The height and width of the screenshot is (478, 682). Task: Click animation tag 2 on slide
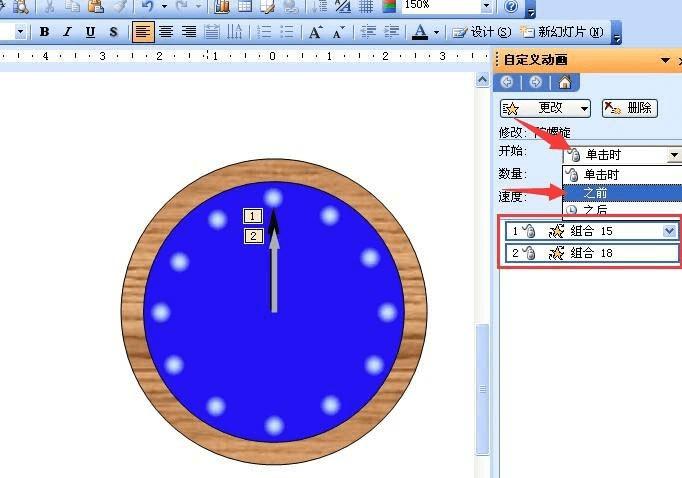(253, 236)
